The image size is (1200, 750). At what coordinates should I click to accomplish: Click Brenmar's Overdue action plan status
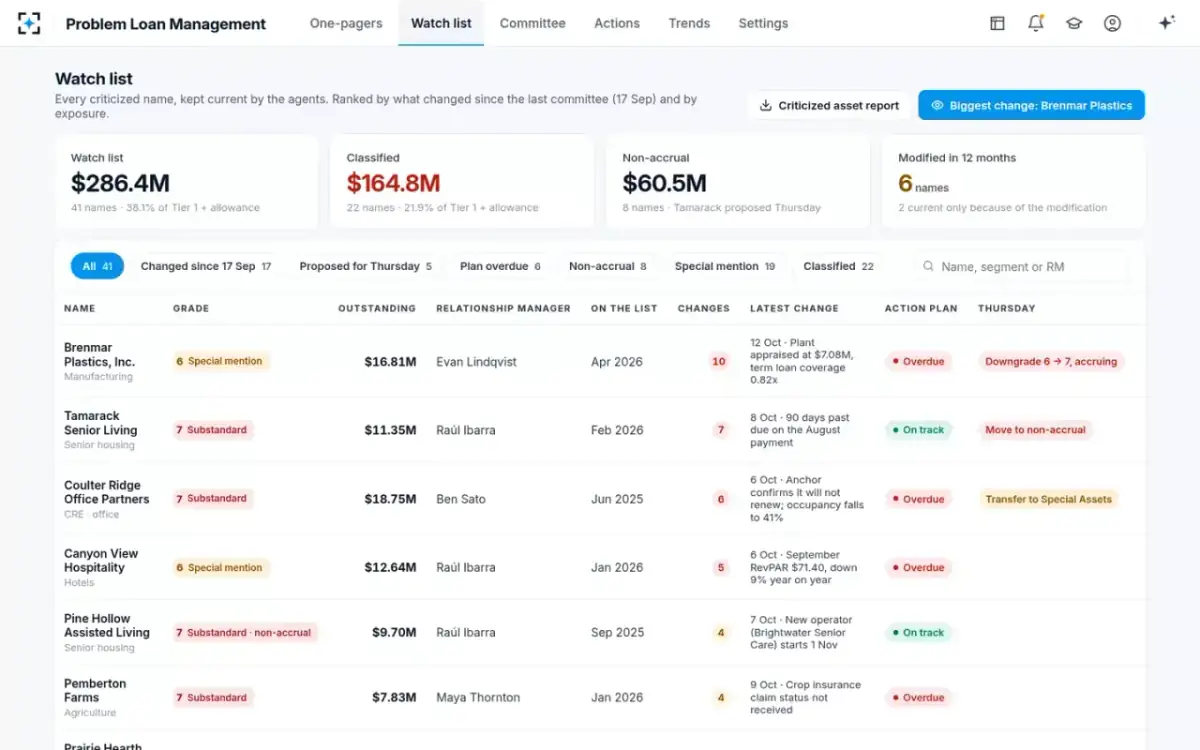(x=918, y=361)
